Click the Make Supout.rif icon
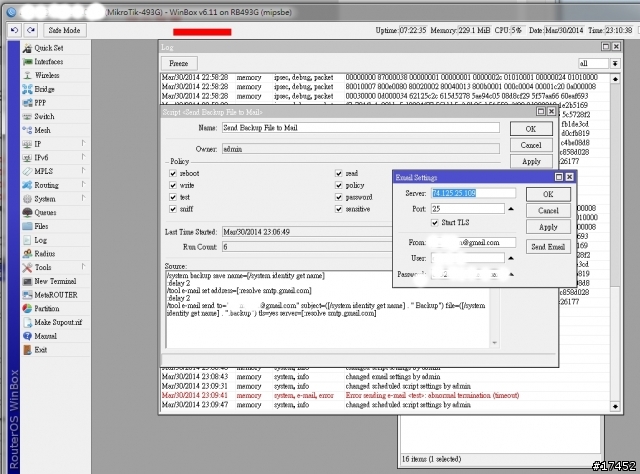Image resolution: width=640 pixels, height=474 pixels. pyautogui.click(x=27, y=323)
